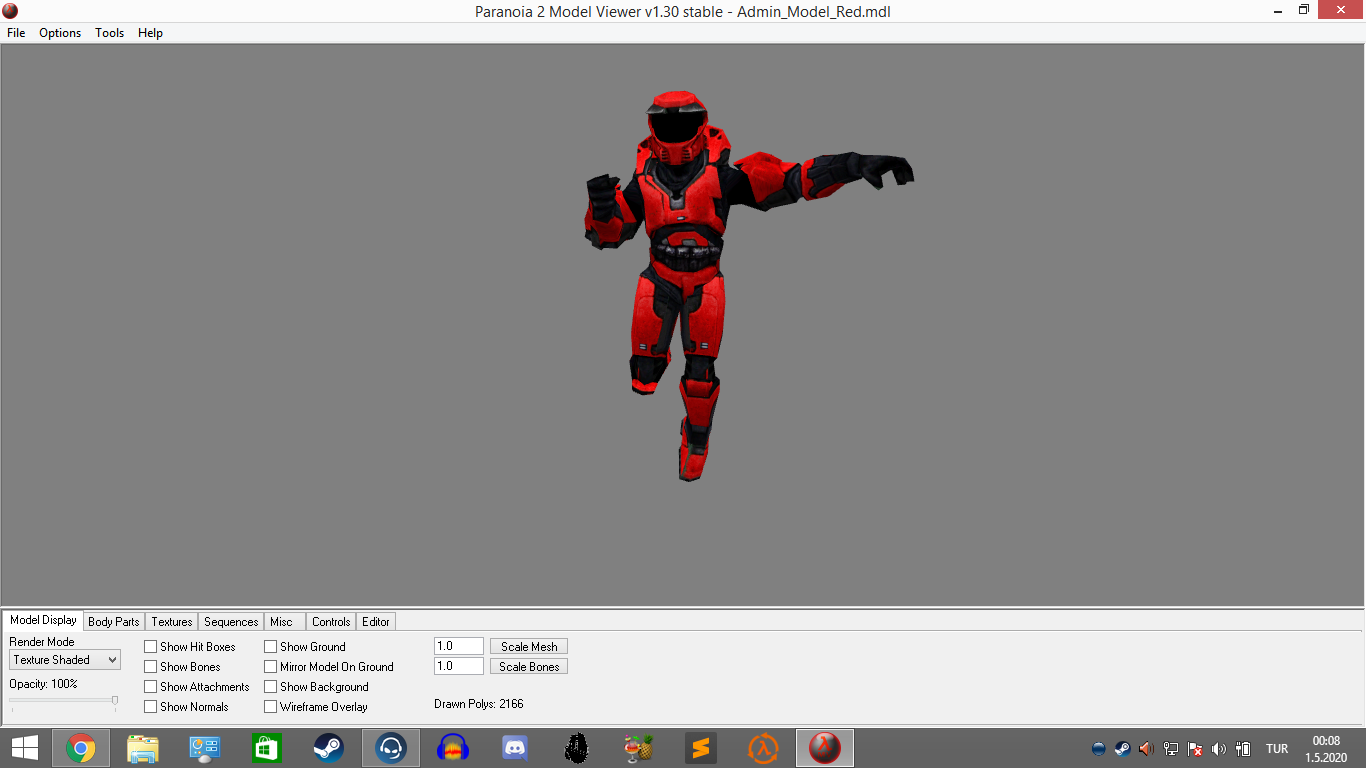Image resolution: width=1366 pixels, height=768 pixels.
Task: Click the 'Drawn Polys: 2166' text
Action: [479, 704]
